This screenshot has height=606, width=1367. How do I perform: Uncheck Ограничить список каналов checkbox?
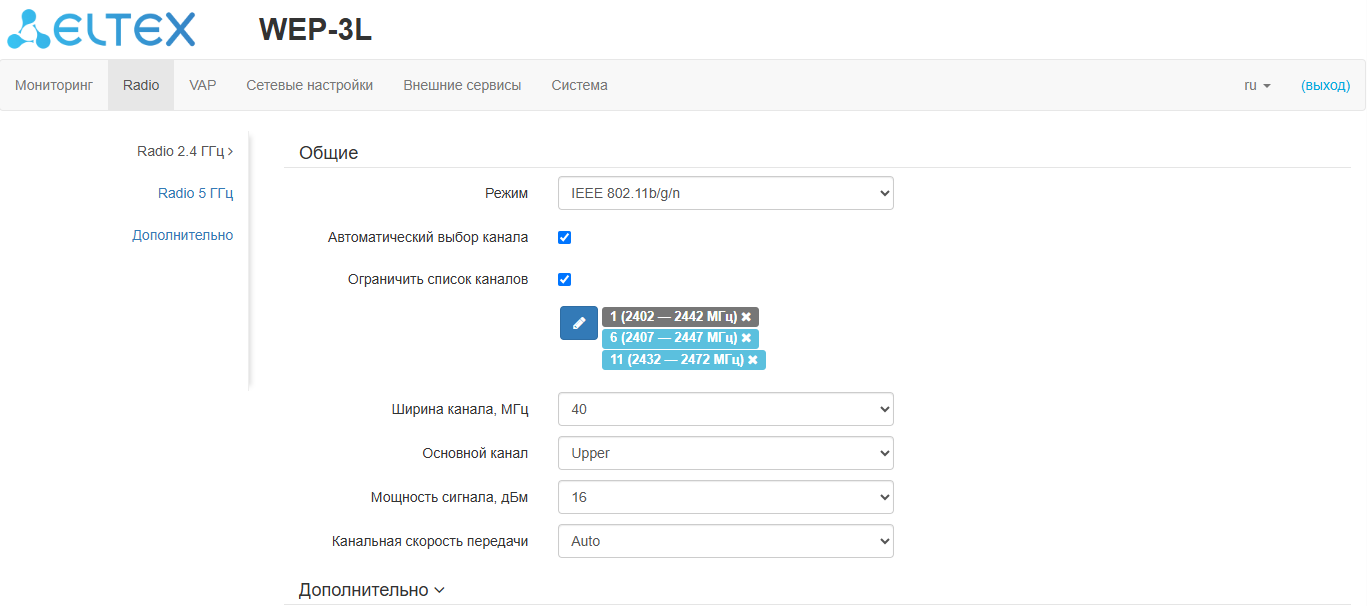(564, 280)
